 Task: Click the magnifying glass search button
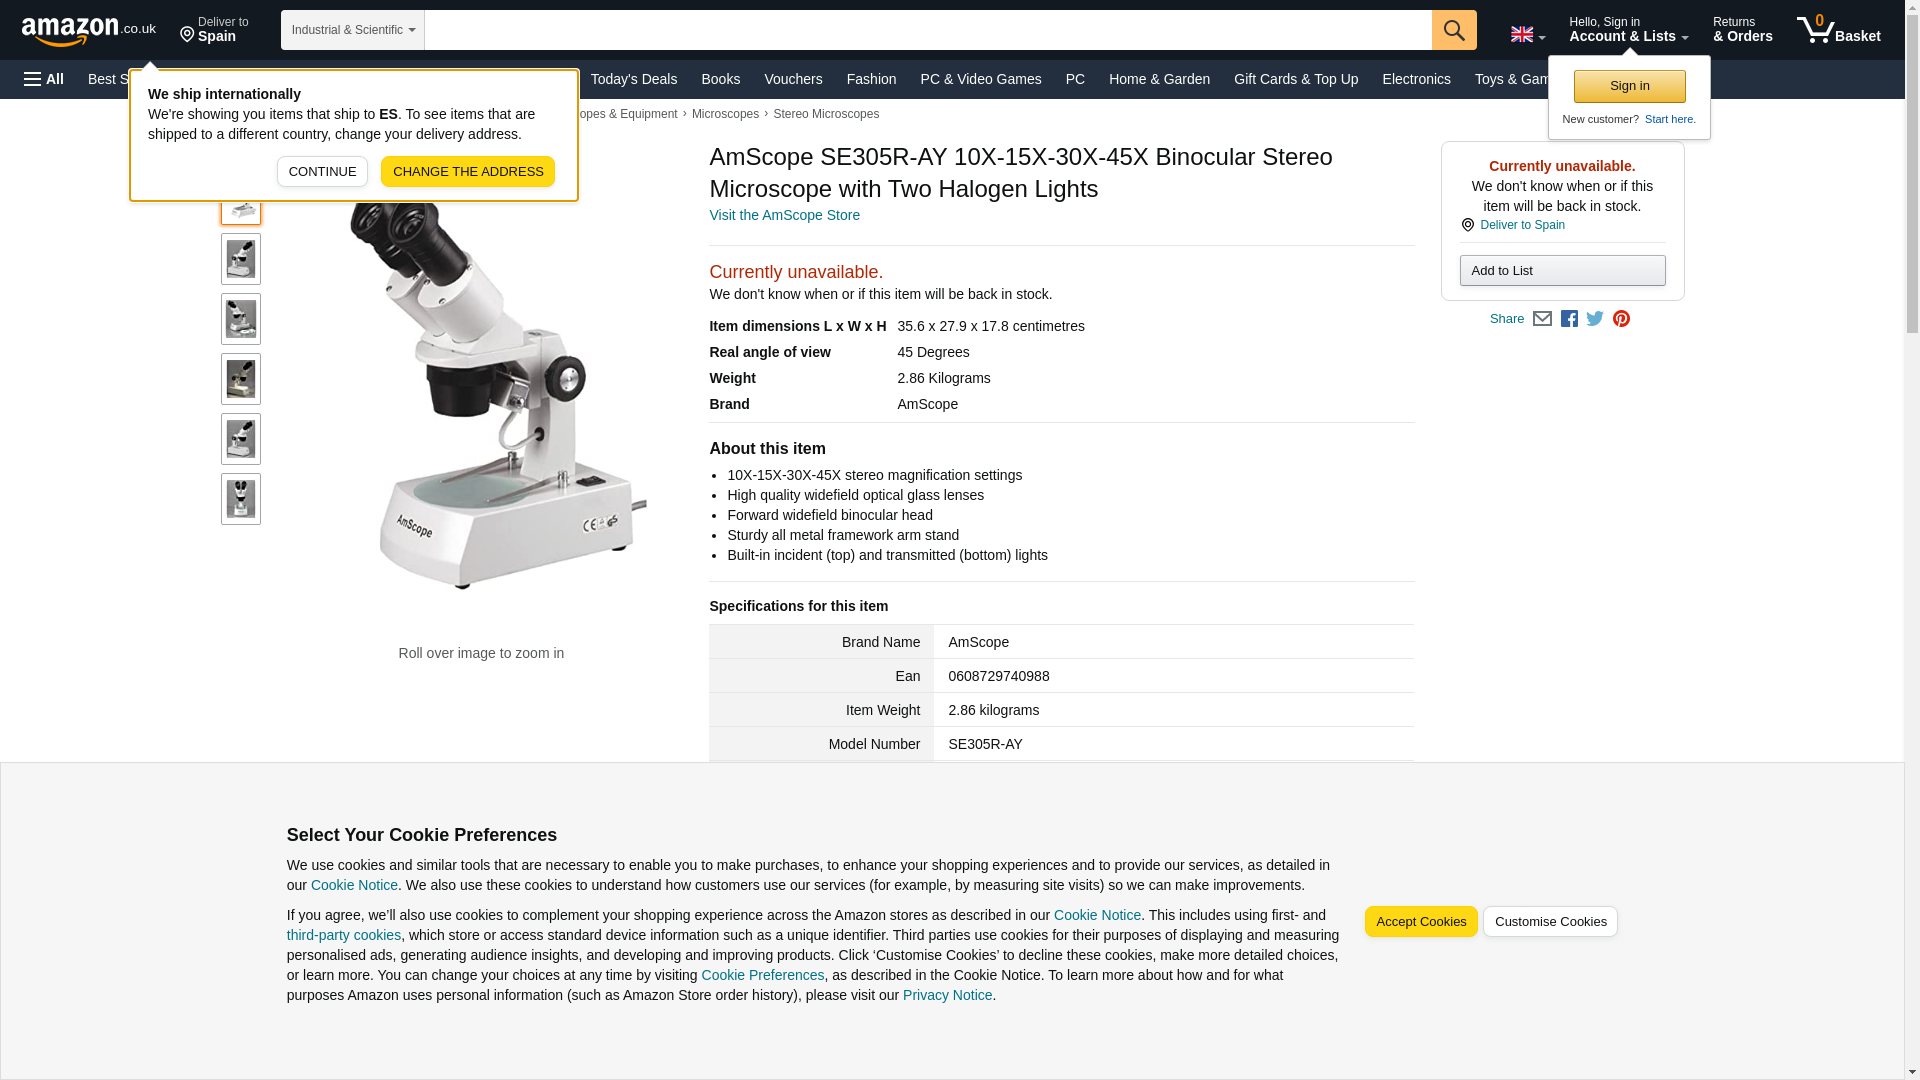pyautogui.click(x=1454, y=30)
